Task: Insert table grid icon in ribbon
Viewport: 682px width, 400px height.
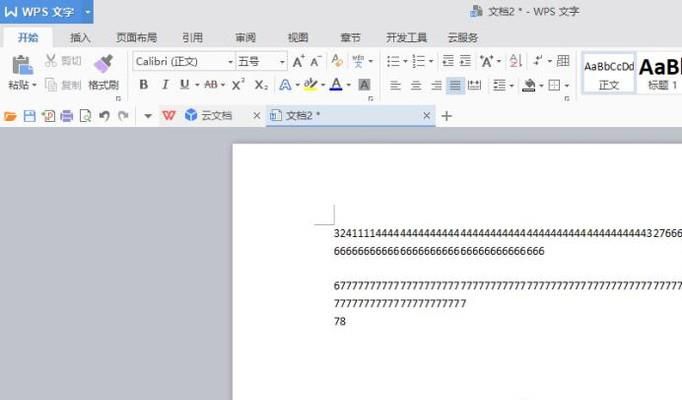Action: point(563,60)
